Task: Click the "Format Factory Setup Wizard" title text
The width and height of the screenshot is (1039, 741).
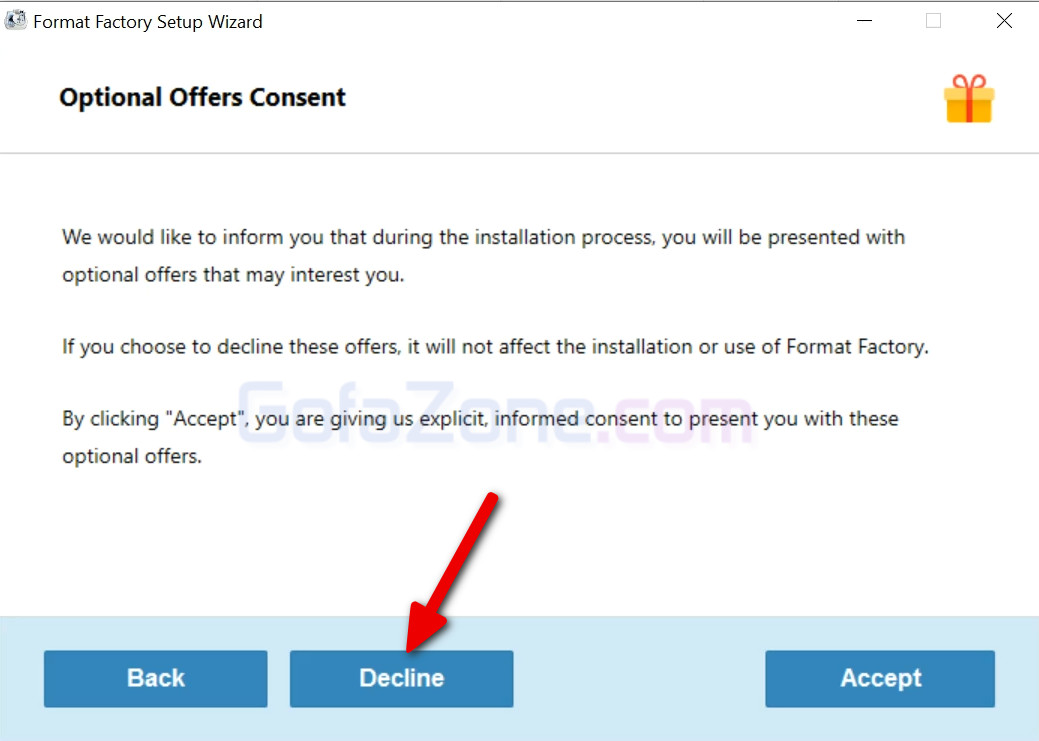Action: click(148, 21)
